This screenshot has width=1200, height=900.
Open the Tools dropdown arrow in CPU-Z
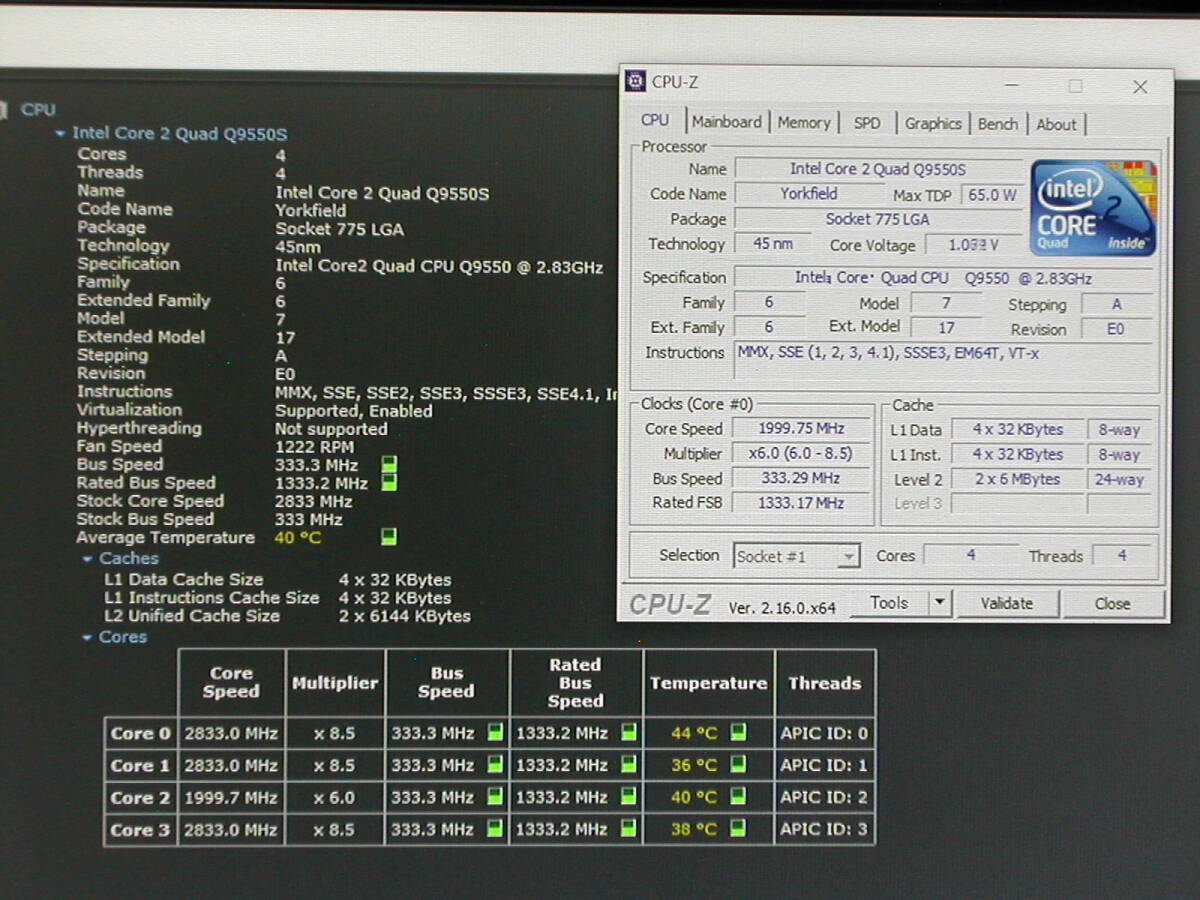click(x=939, y=603)
